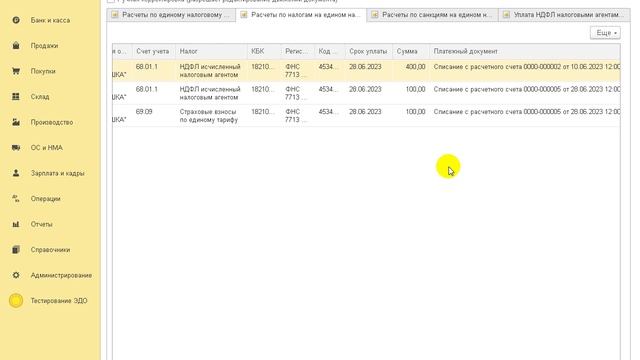
Task: Click the Продажи shopping bag icon
Action: [16, 45]
